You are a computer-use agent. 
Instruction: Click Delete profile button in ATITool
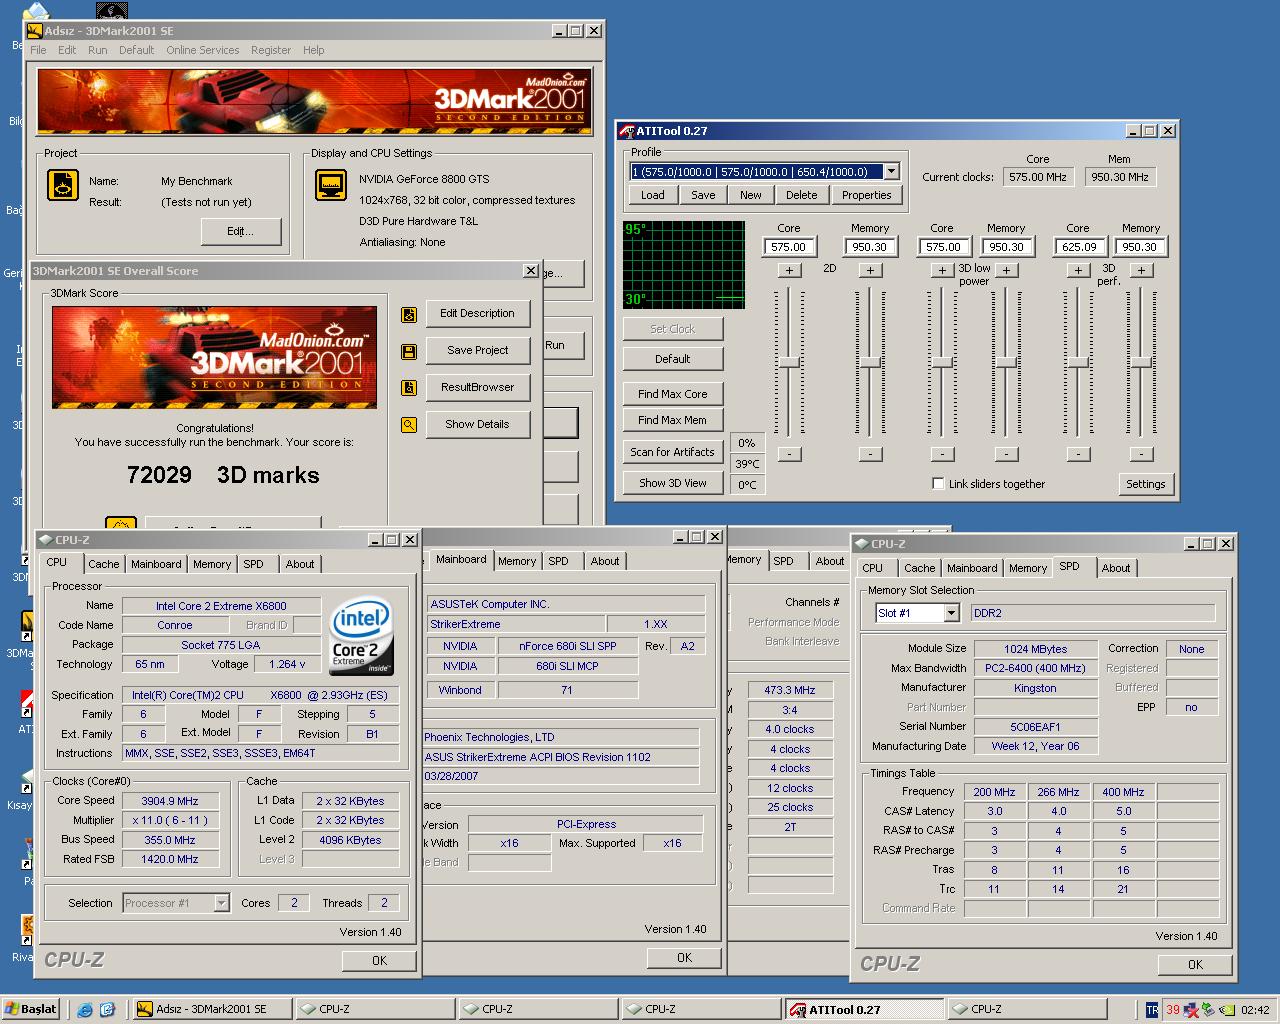tap(801, 195)
